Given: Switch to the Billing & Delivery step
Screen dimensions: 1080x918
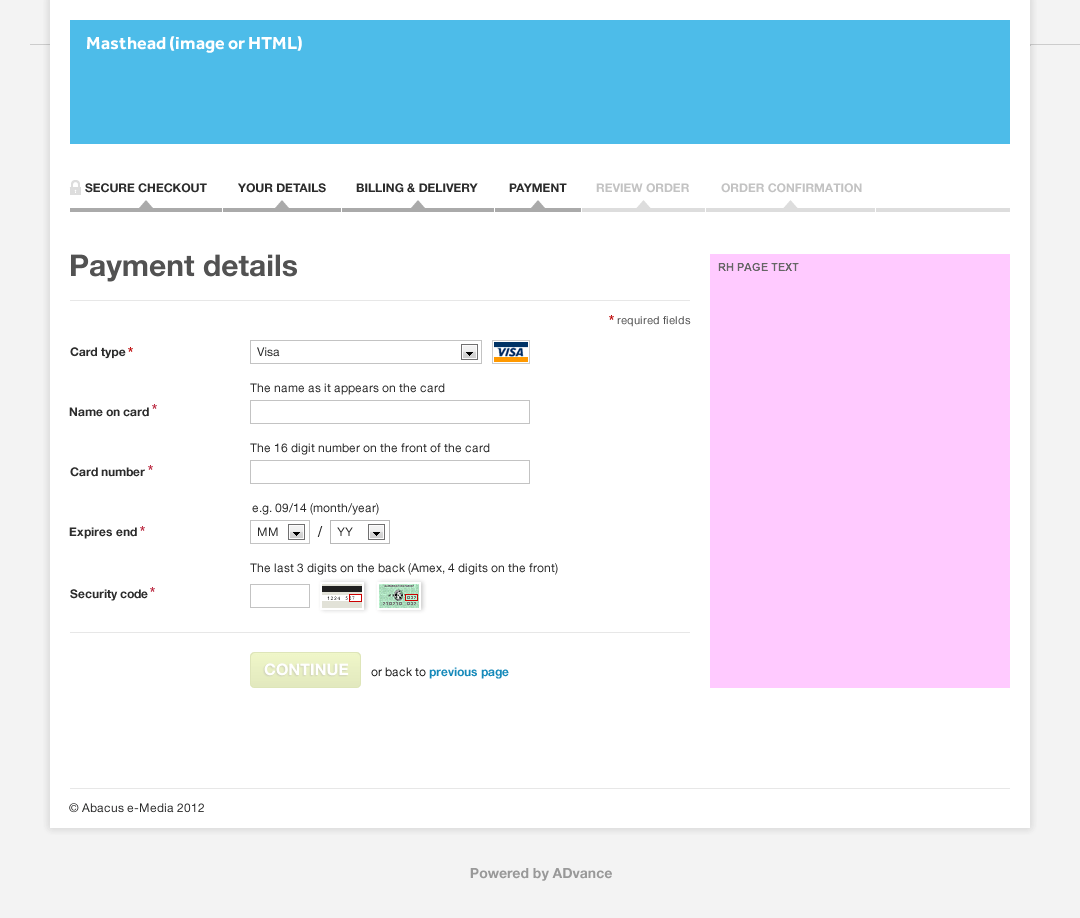Looking at the screenshot, I should point(416,188).
